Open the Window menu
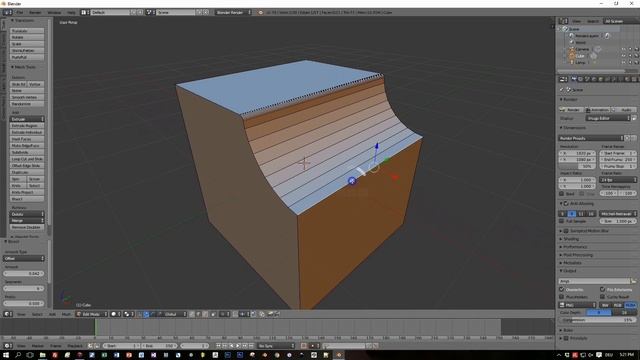Viewport: 640px width, 360px height. click(54, 12)
